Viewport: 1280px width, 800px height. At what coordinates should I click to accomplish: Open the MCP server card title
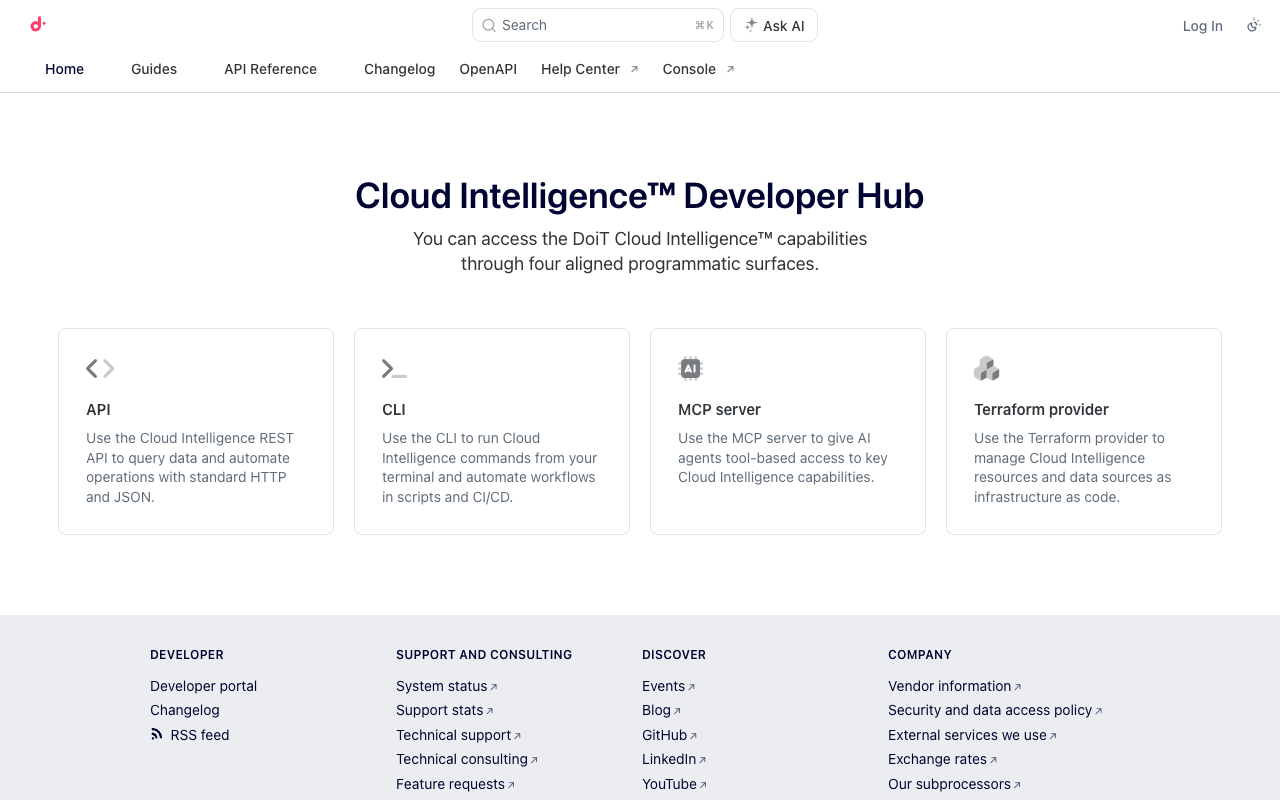[719, 409]
